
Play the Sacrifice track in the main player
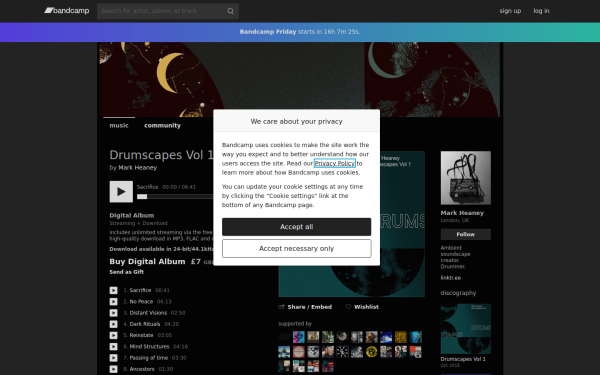121,191
